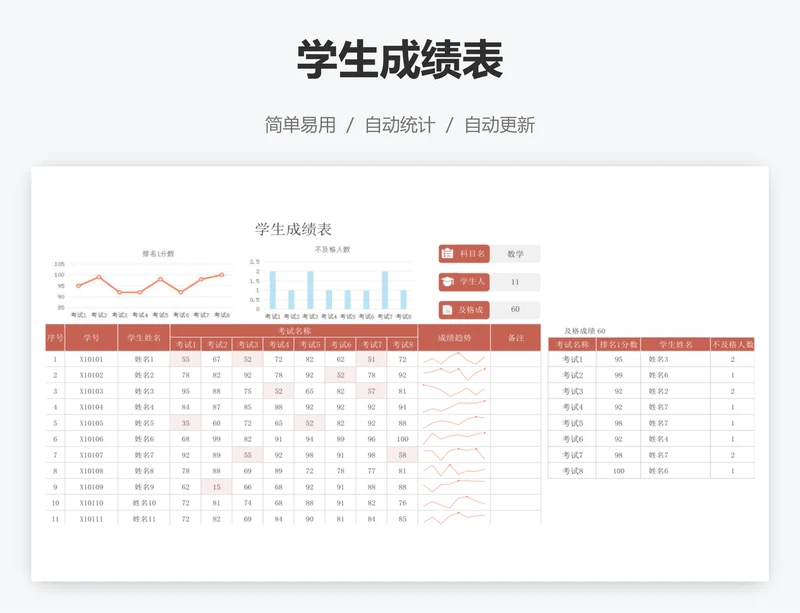This screenshot has width=800, height=613.
Task: Click the 考试8 column header
Action: click(x=403, y=345)
